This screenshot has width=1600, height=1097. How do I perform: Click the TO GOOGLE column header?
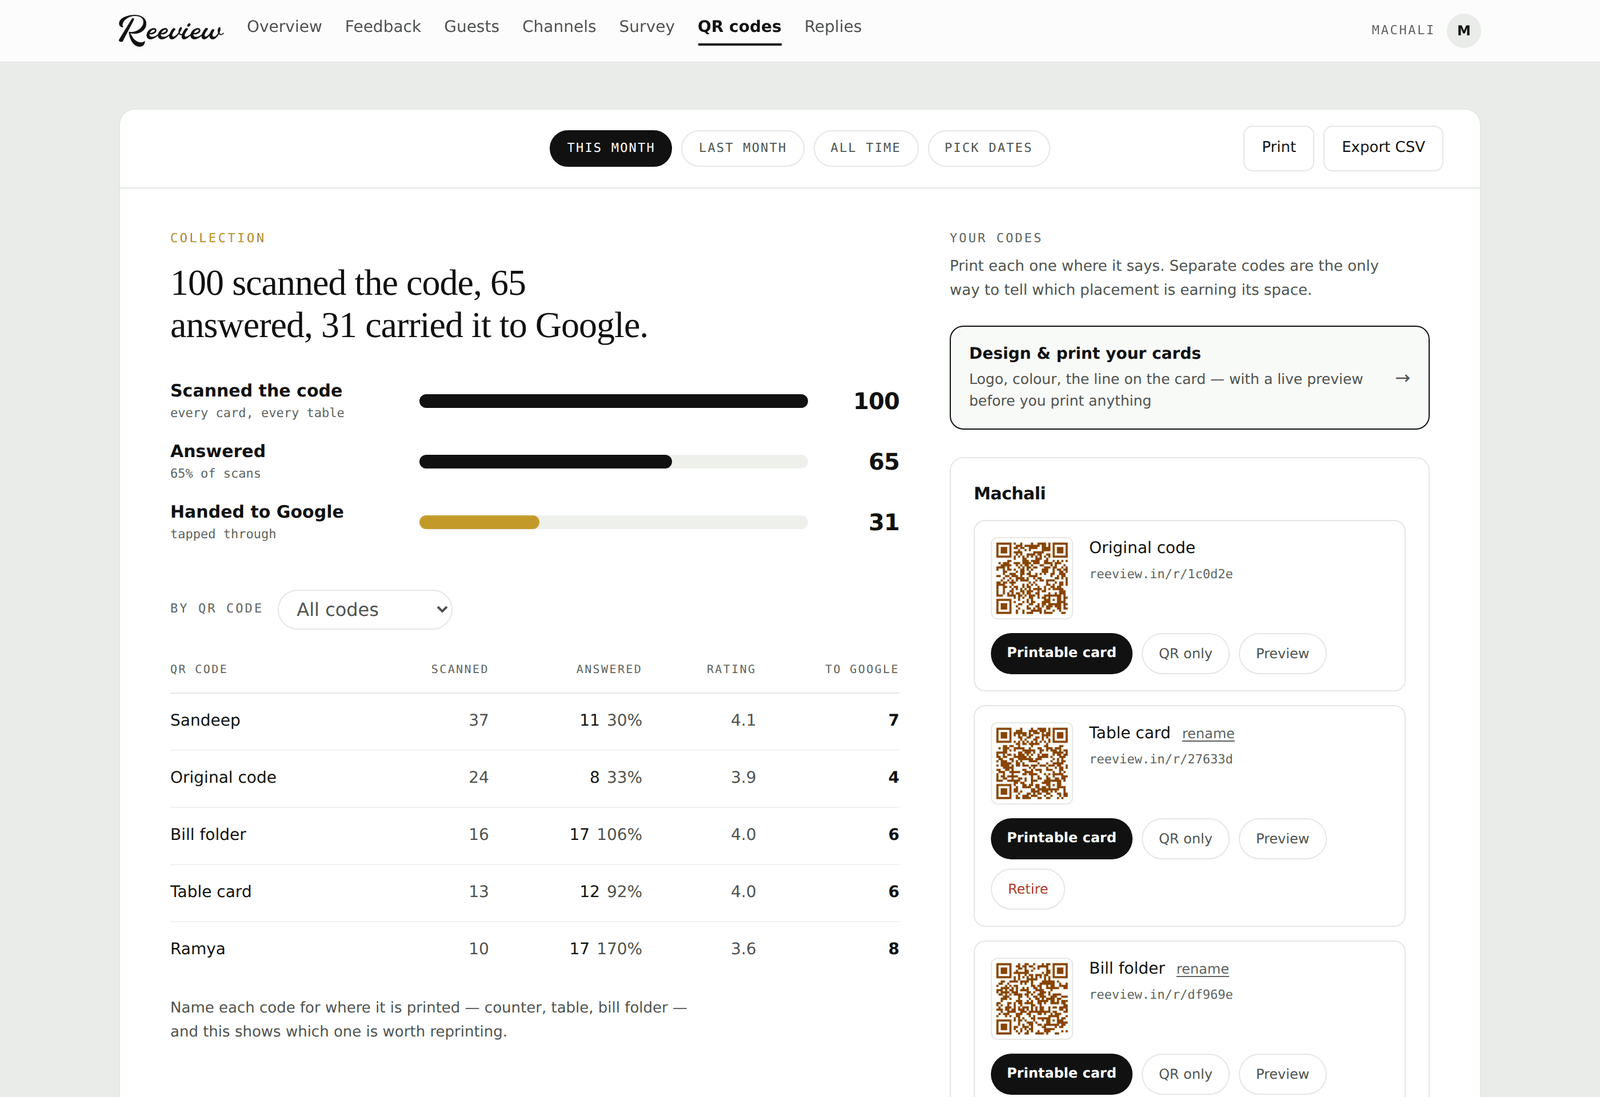(861, 670)
